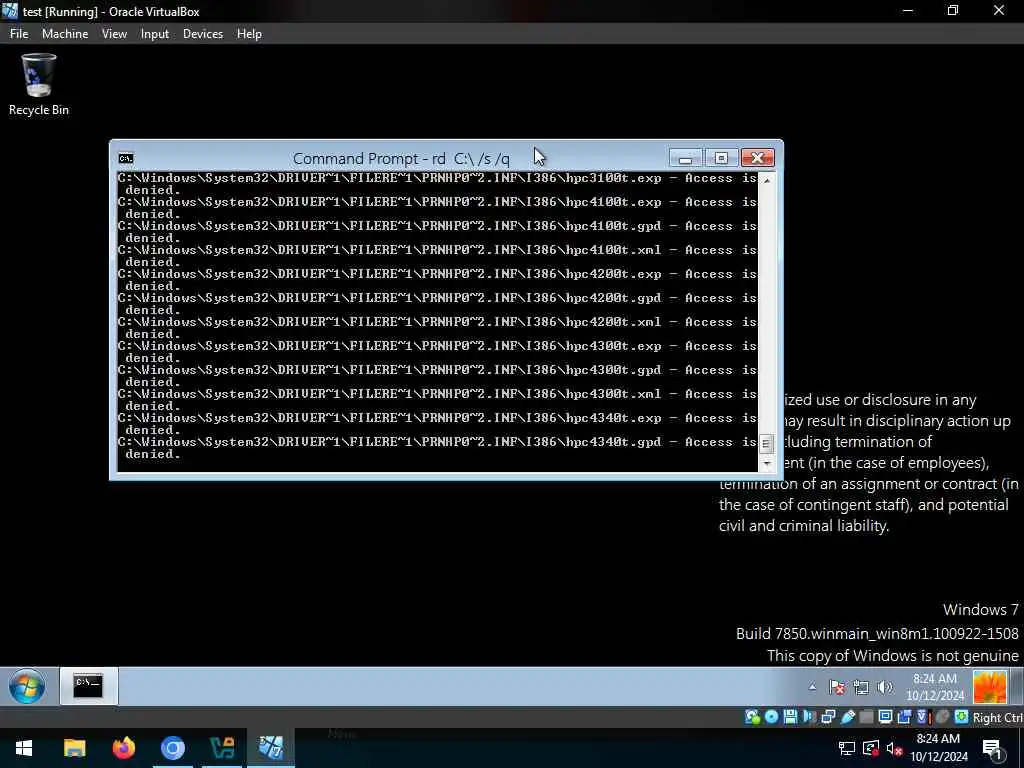Click guest tray volume speaker icon
This screenshot has width=1024, height=768.
885,687
